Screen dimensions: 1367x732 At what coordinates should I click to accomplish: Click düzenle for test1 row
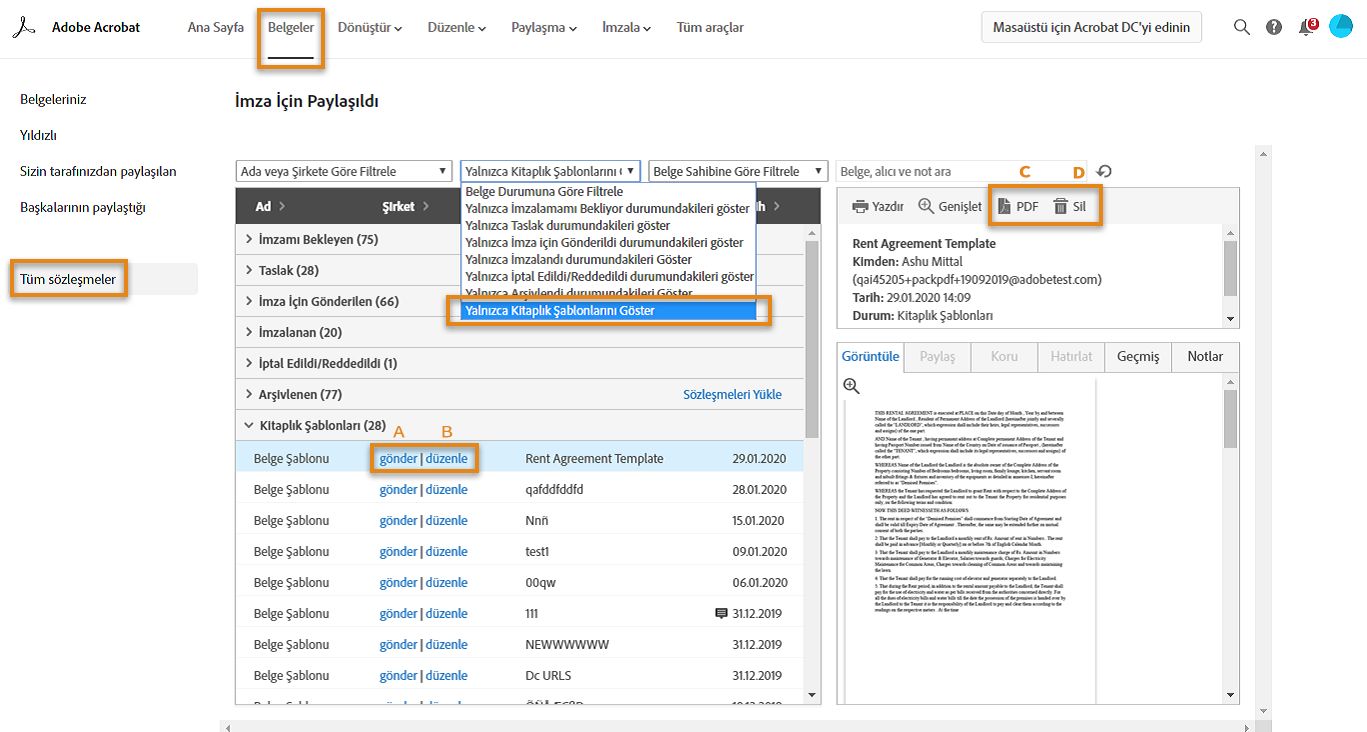pos(447,552)
